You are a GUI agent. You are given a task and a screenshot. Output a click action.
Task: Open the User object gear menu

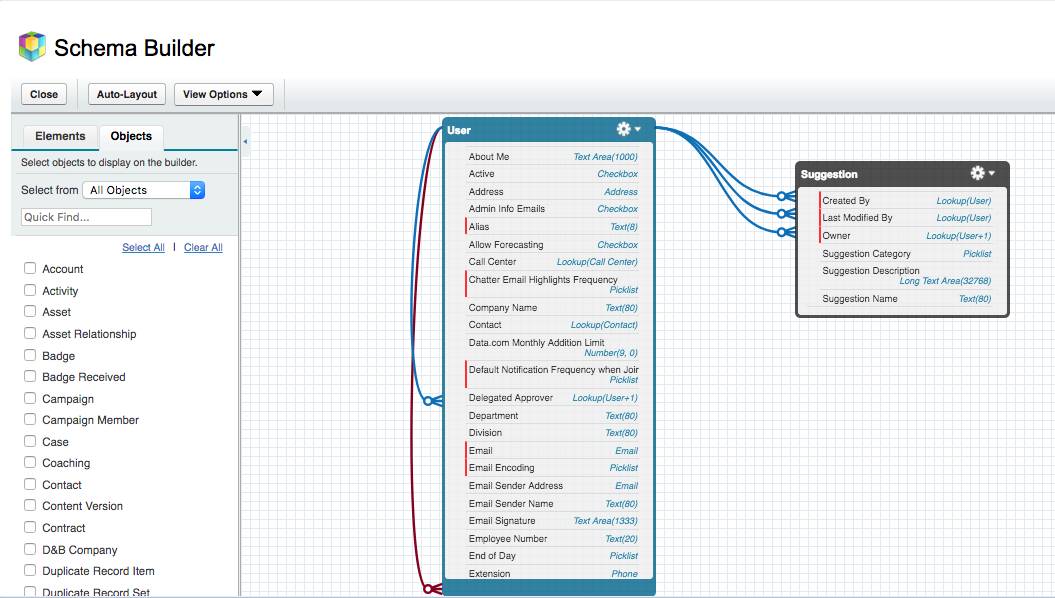tap(628, 128)
